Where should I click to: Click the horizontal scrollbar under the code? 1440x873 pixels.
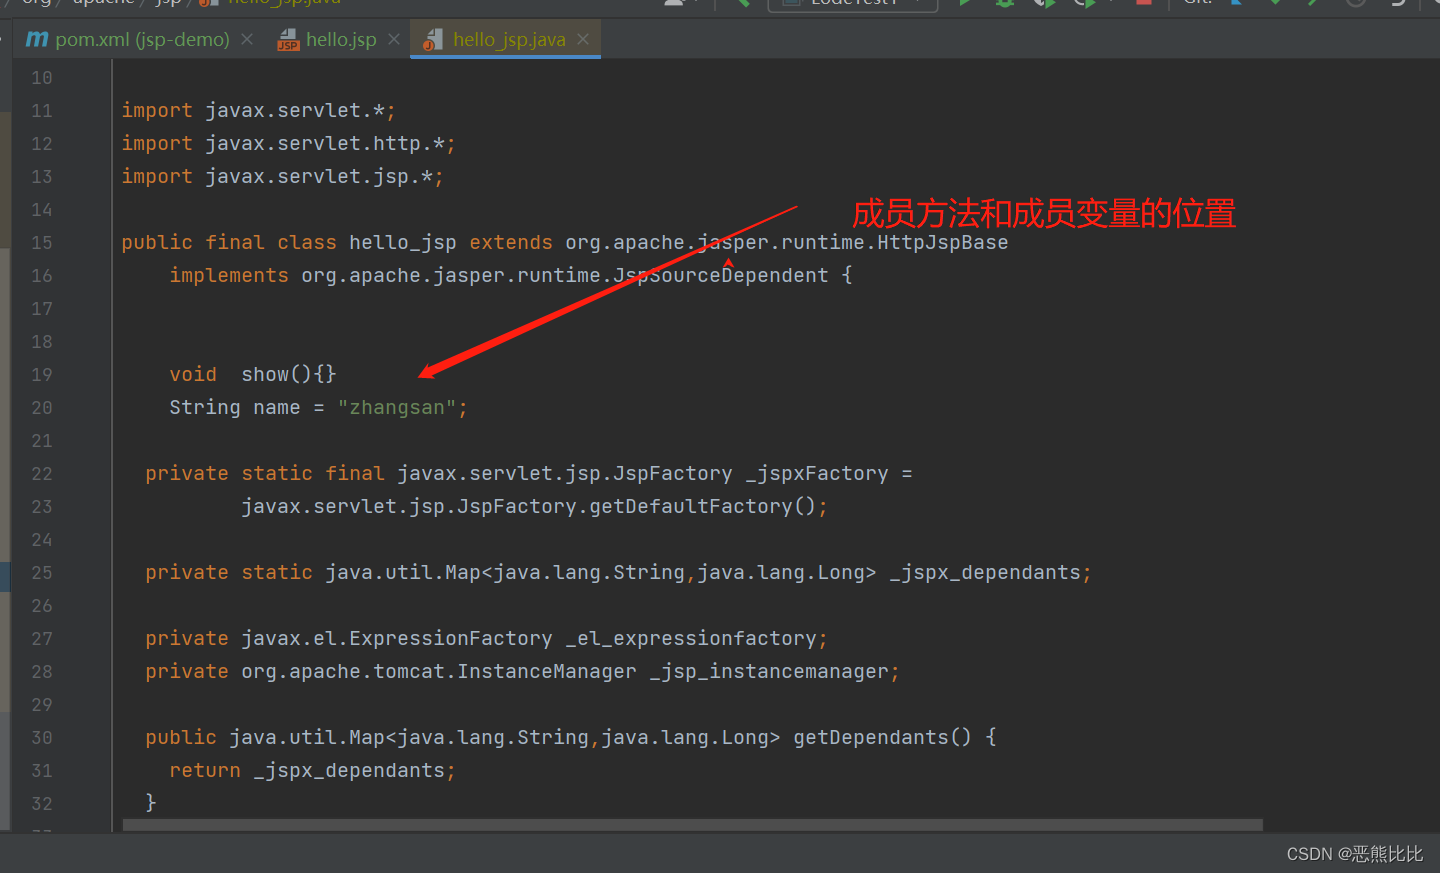click(692, 825)
